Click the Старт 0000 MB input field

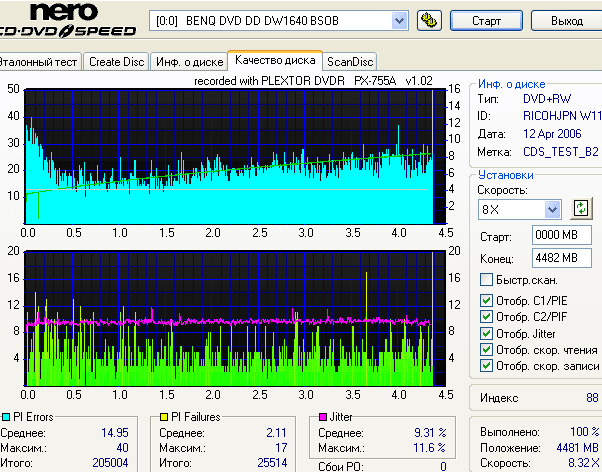coord(561,235)
